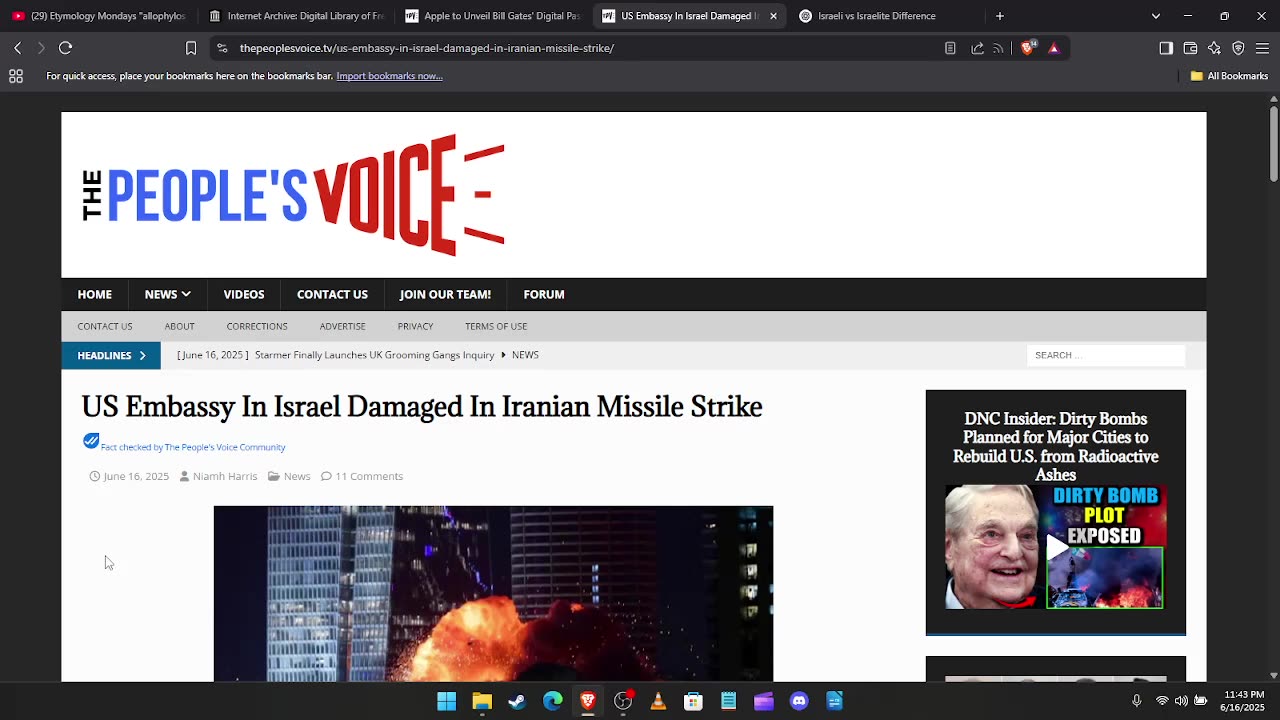Toggle the browser sidebar panel icon
Screen dimensions: 1280x720
[x=1166, y=48]
